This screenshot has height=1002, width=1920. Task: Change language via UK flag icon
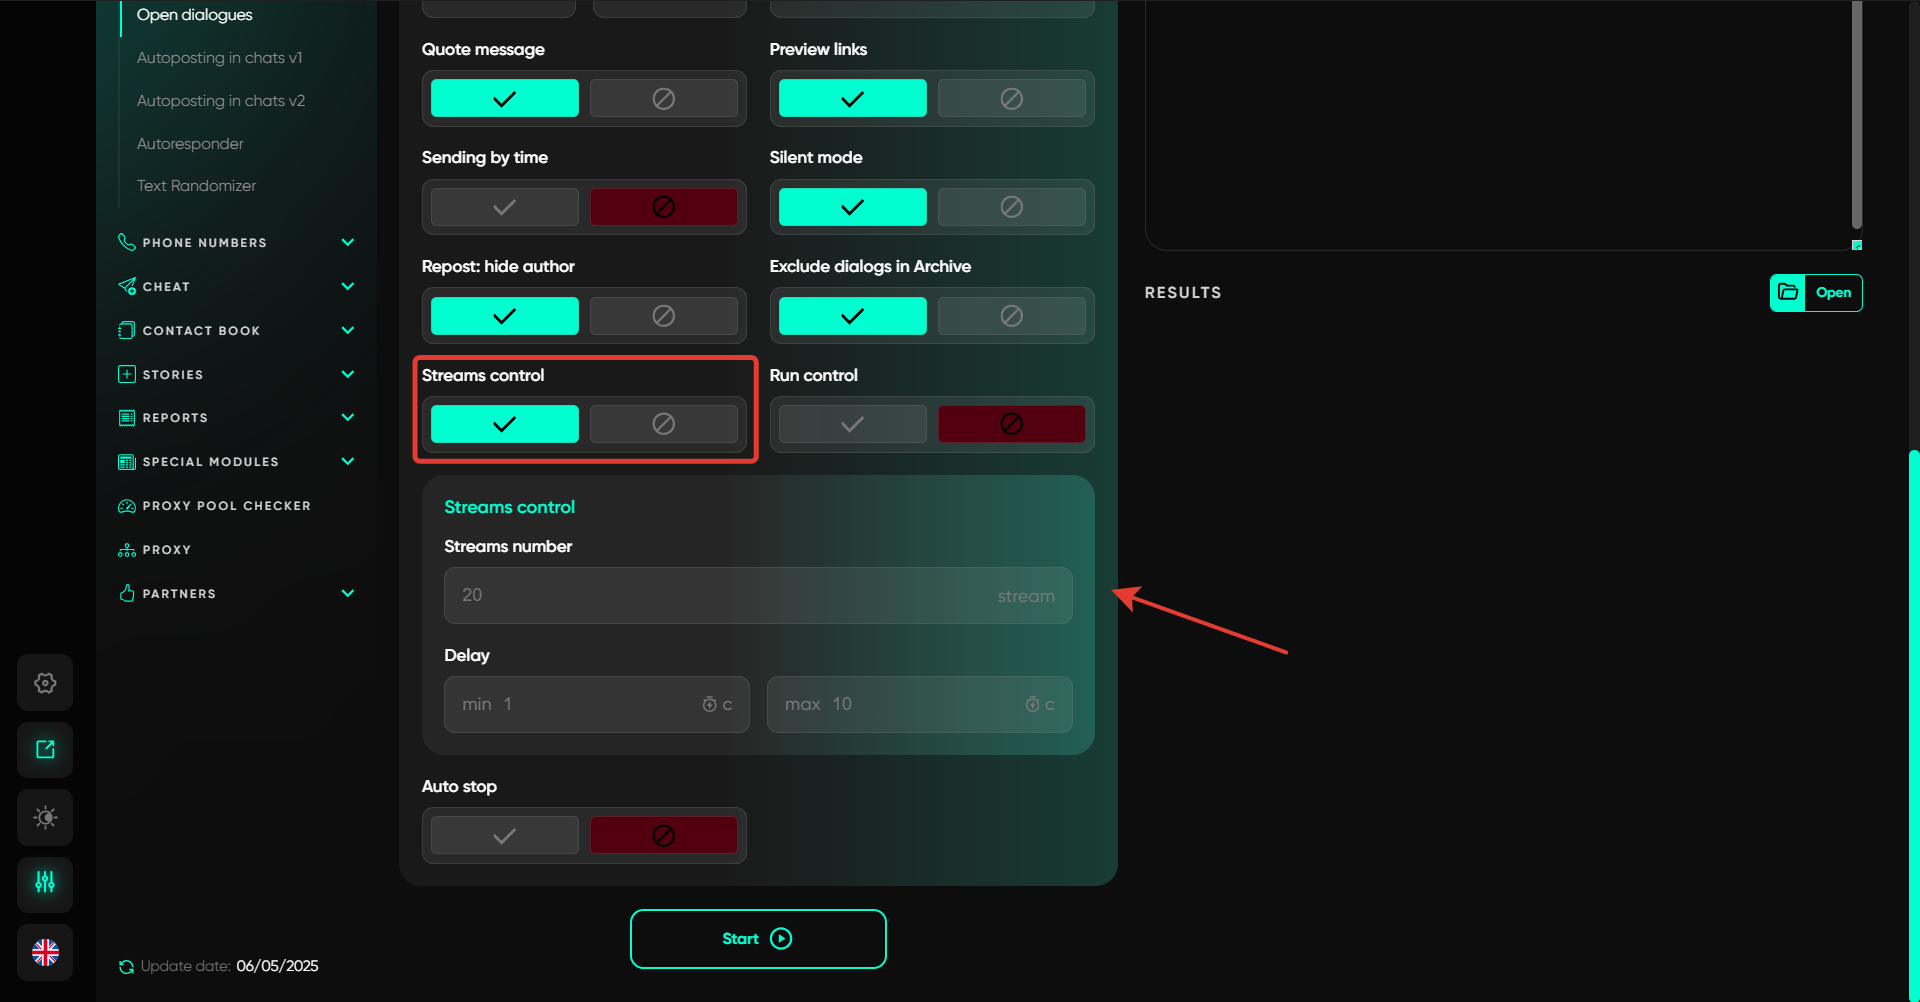click(45, 952)
